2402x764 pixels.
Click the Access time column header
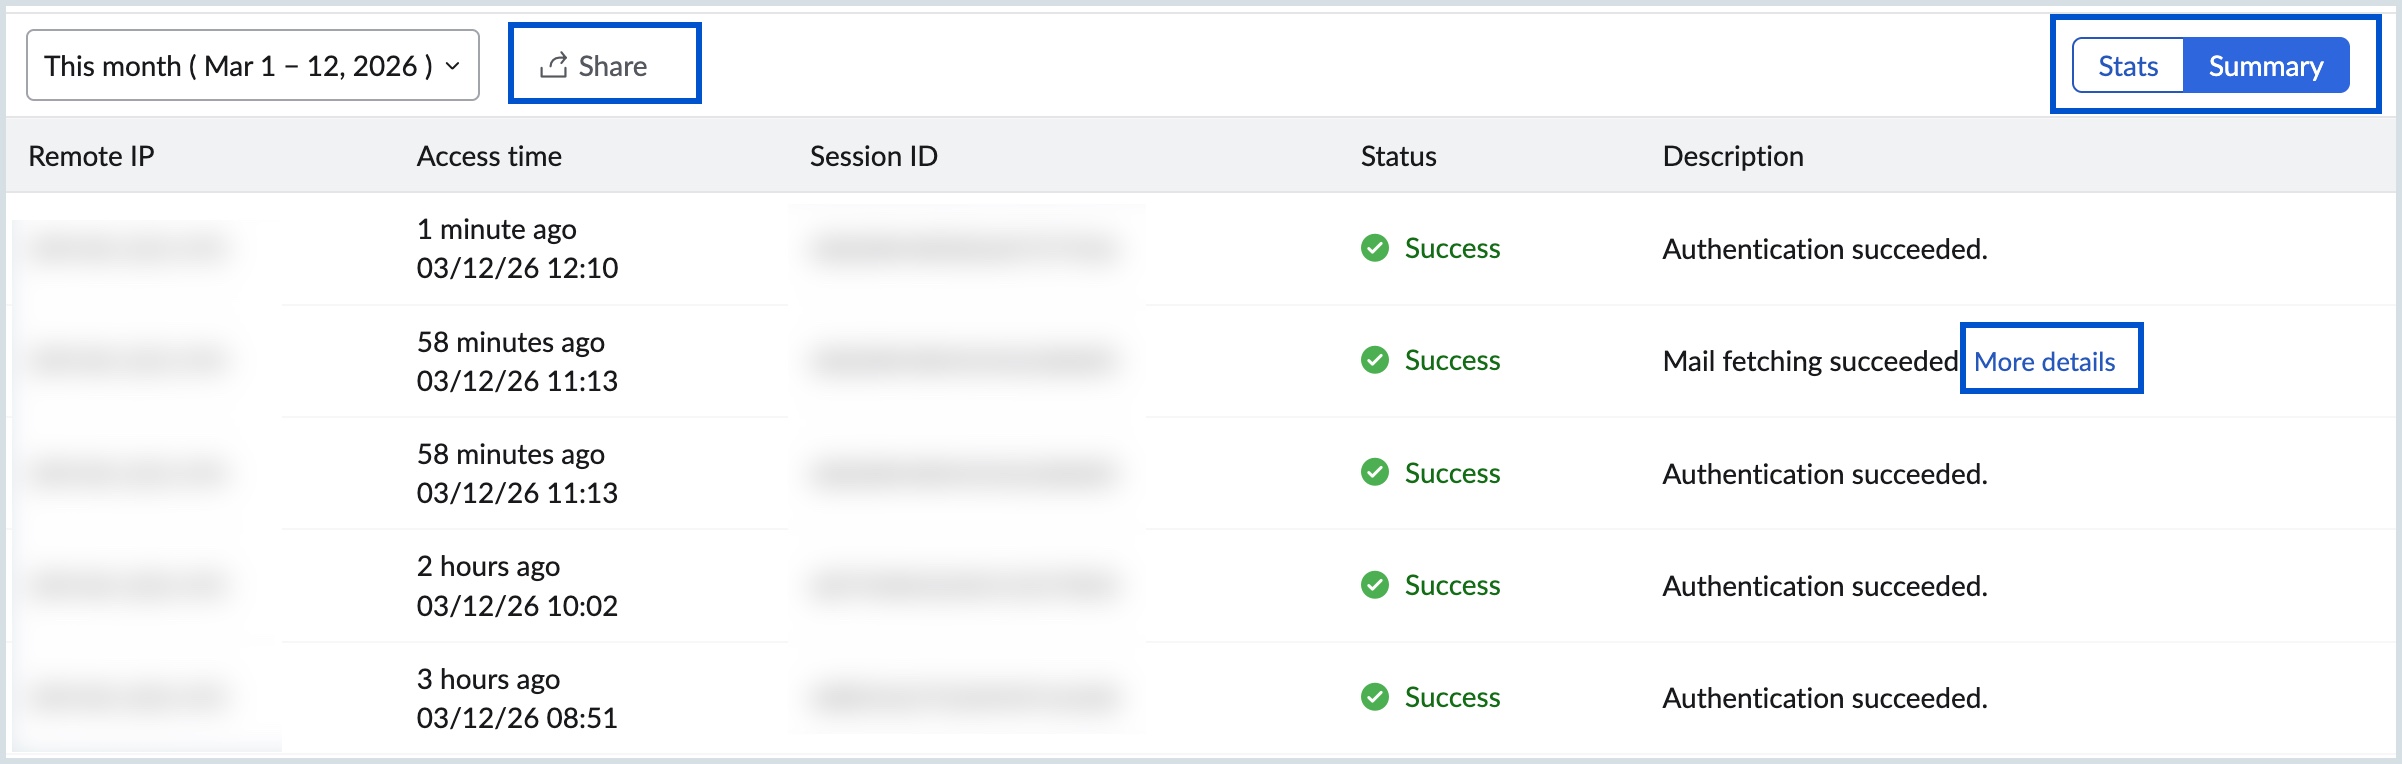click(489, 156)
